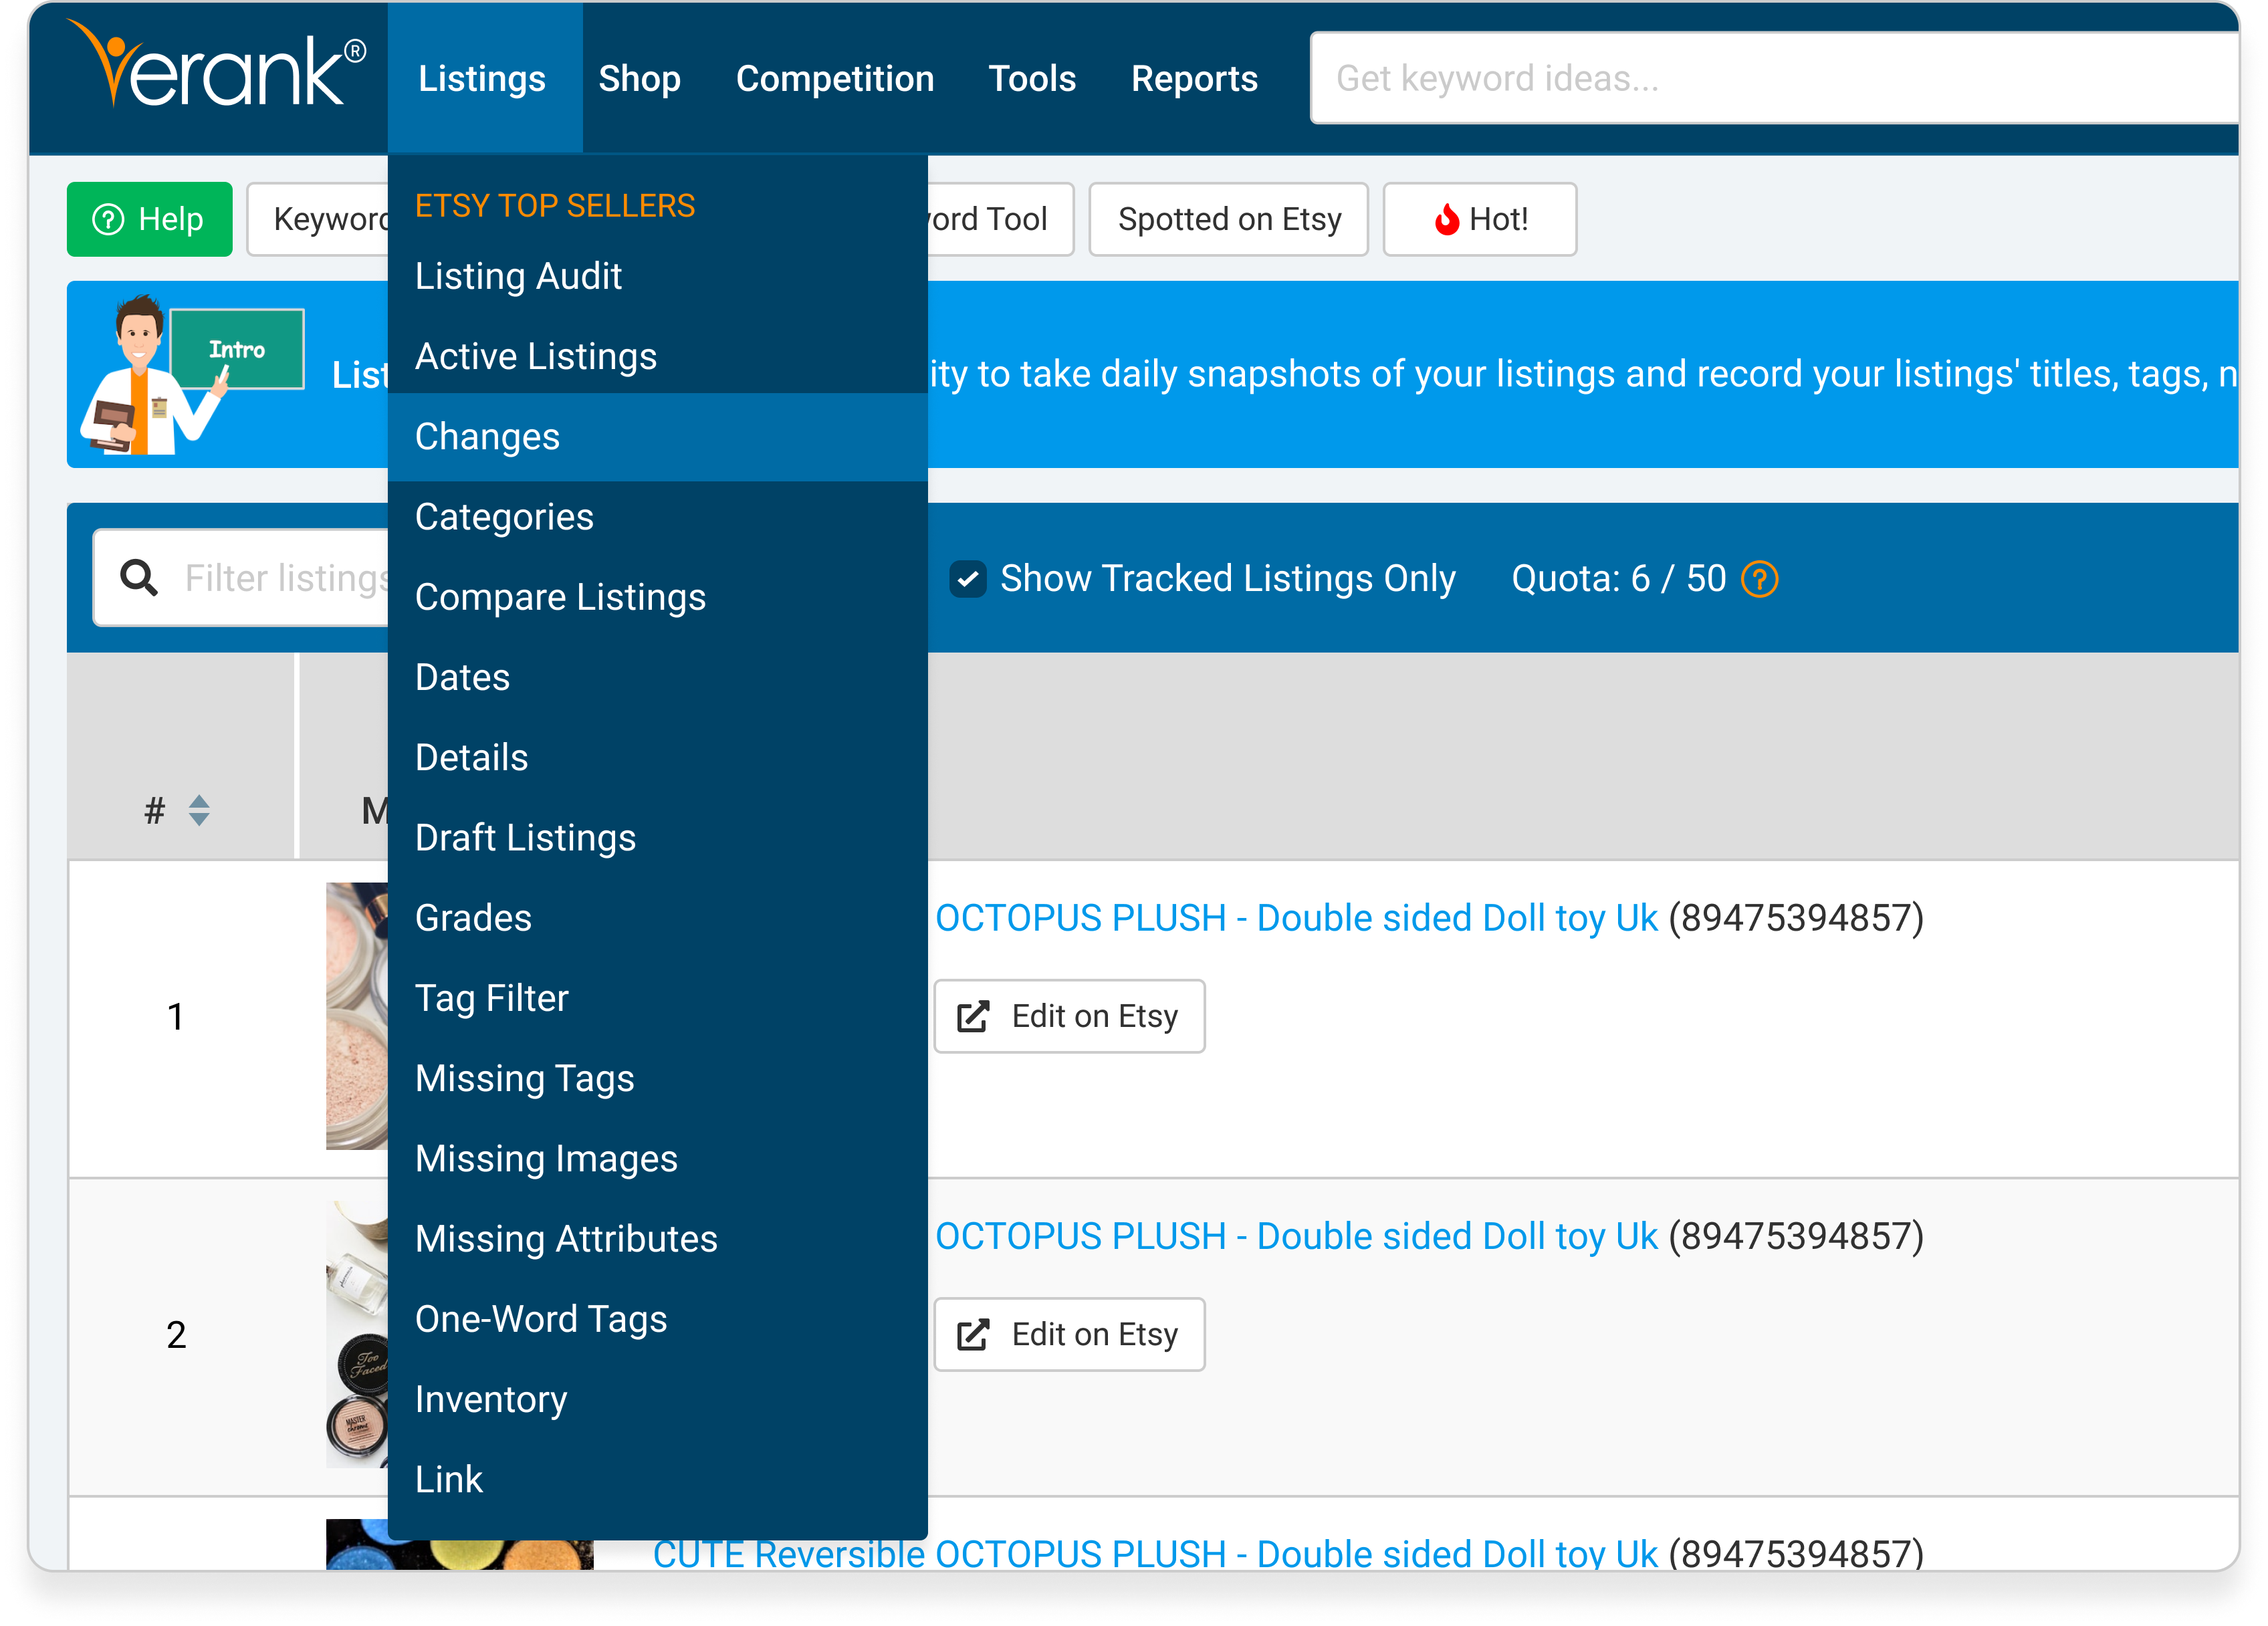Select Tag Filter menu entry
Image resolution: width=2268 pixels, height=1626 pixels.
pos(657,998)
